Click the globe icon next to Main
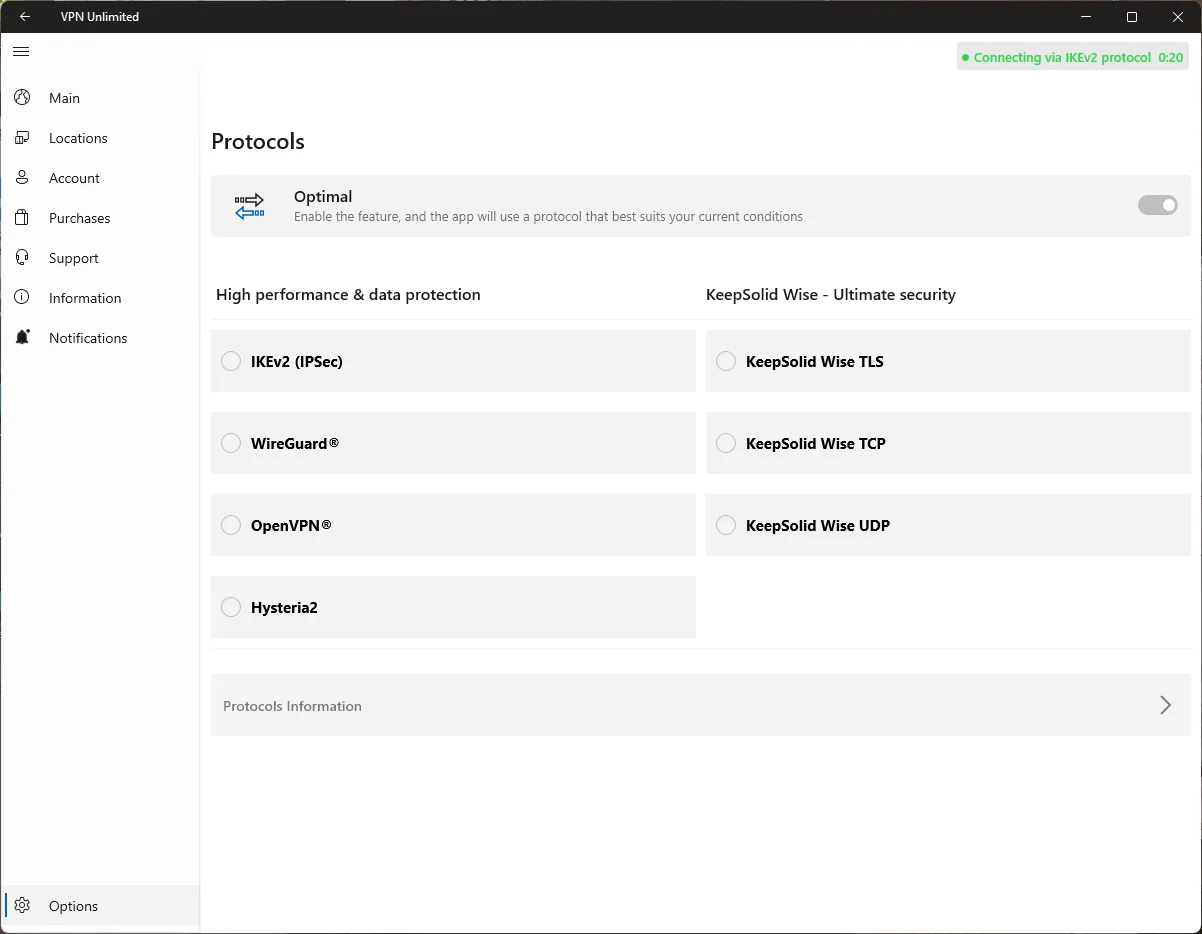 pos(22,97)
